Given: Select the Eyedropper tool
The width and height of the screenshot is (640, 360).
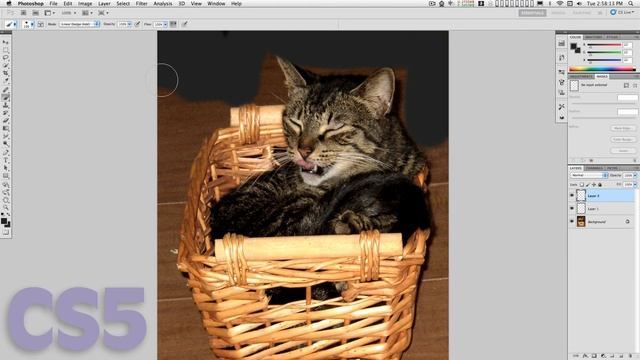Looking at the screenshot, I should coord(6,81).
